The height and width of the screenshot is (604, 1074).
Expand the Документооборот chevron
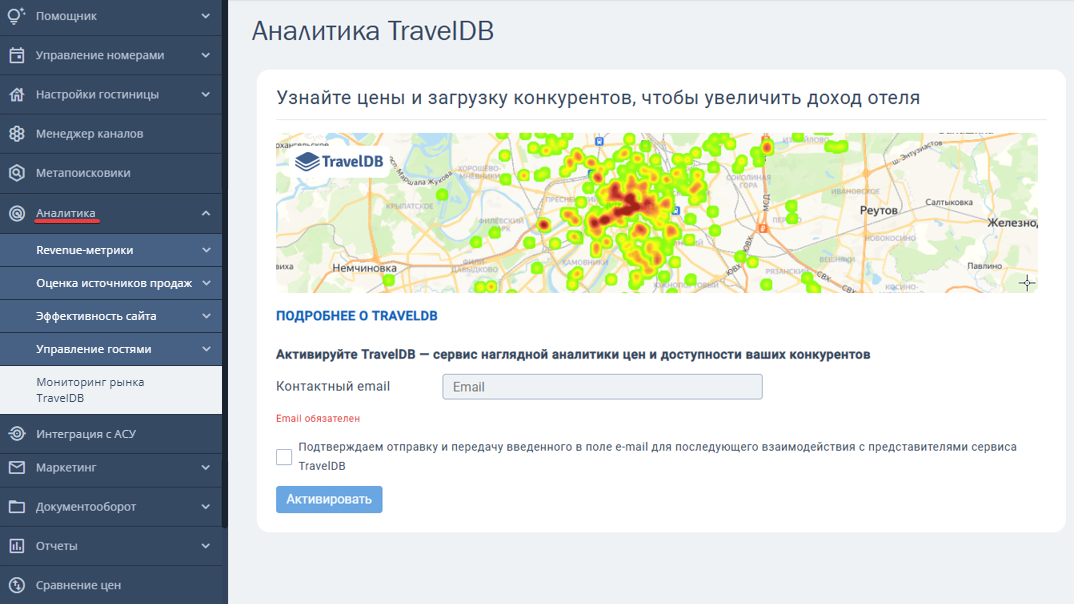(205, 507)
